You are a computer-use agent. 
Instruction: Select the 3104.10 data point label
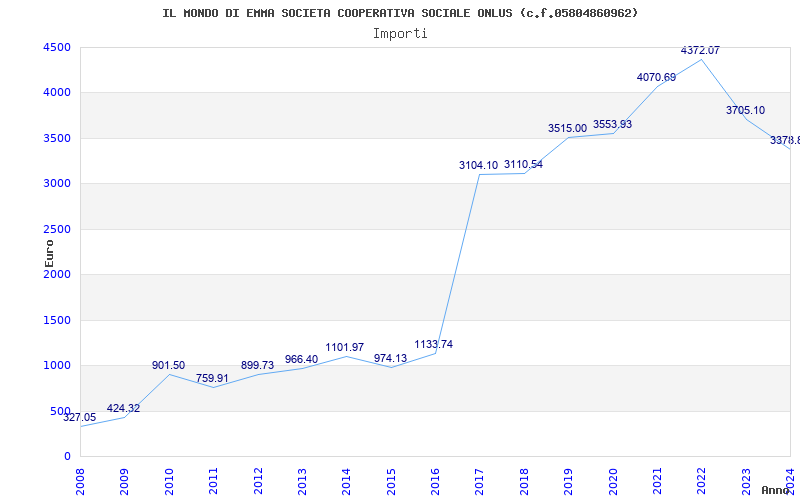pyautogui.click(x=478, y=165)
